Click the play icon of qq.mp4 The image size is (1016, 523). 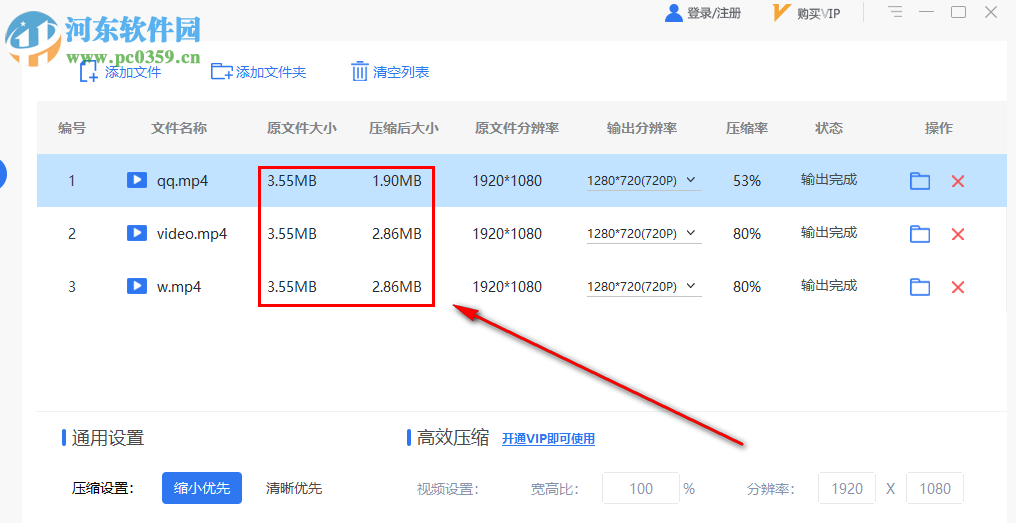tap(137, 180)
